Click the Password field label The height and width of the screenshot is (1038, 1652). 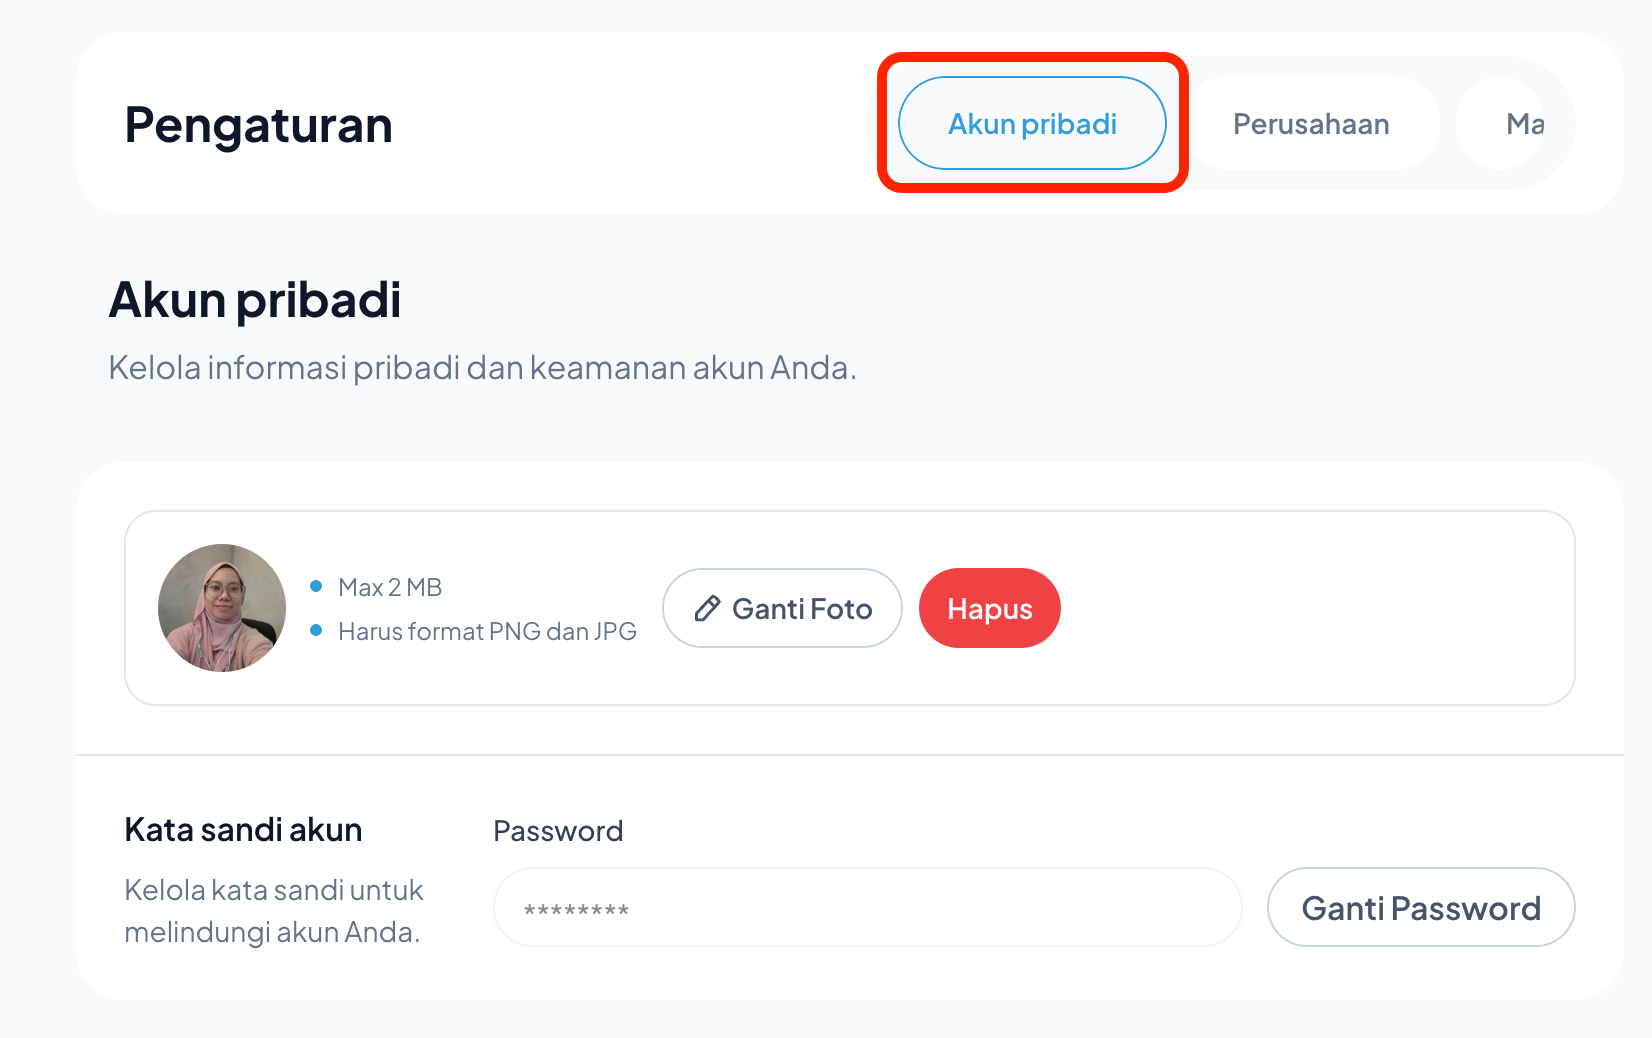pos(558,831)
